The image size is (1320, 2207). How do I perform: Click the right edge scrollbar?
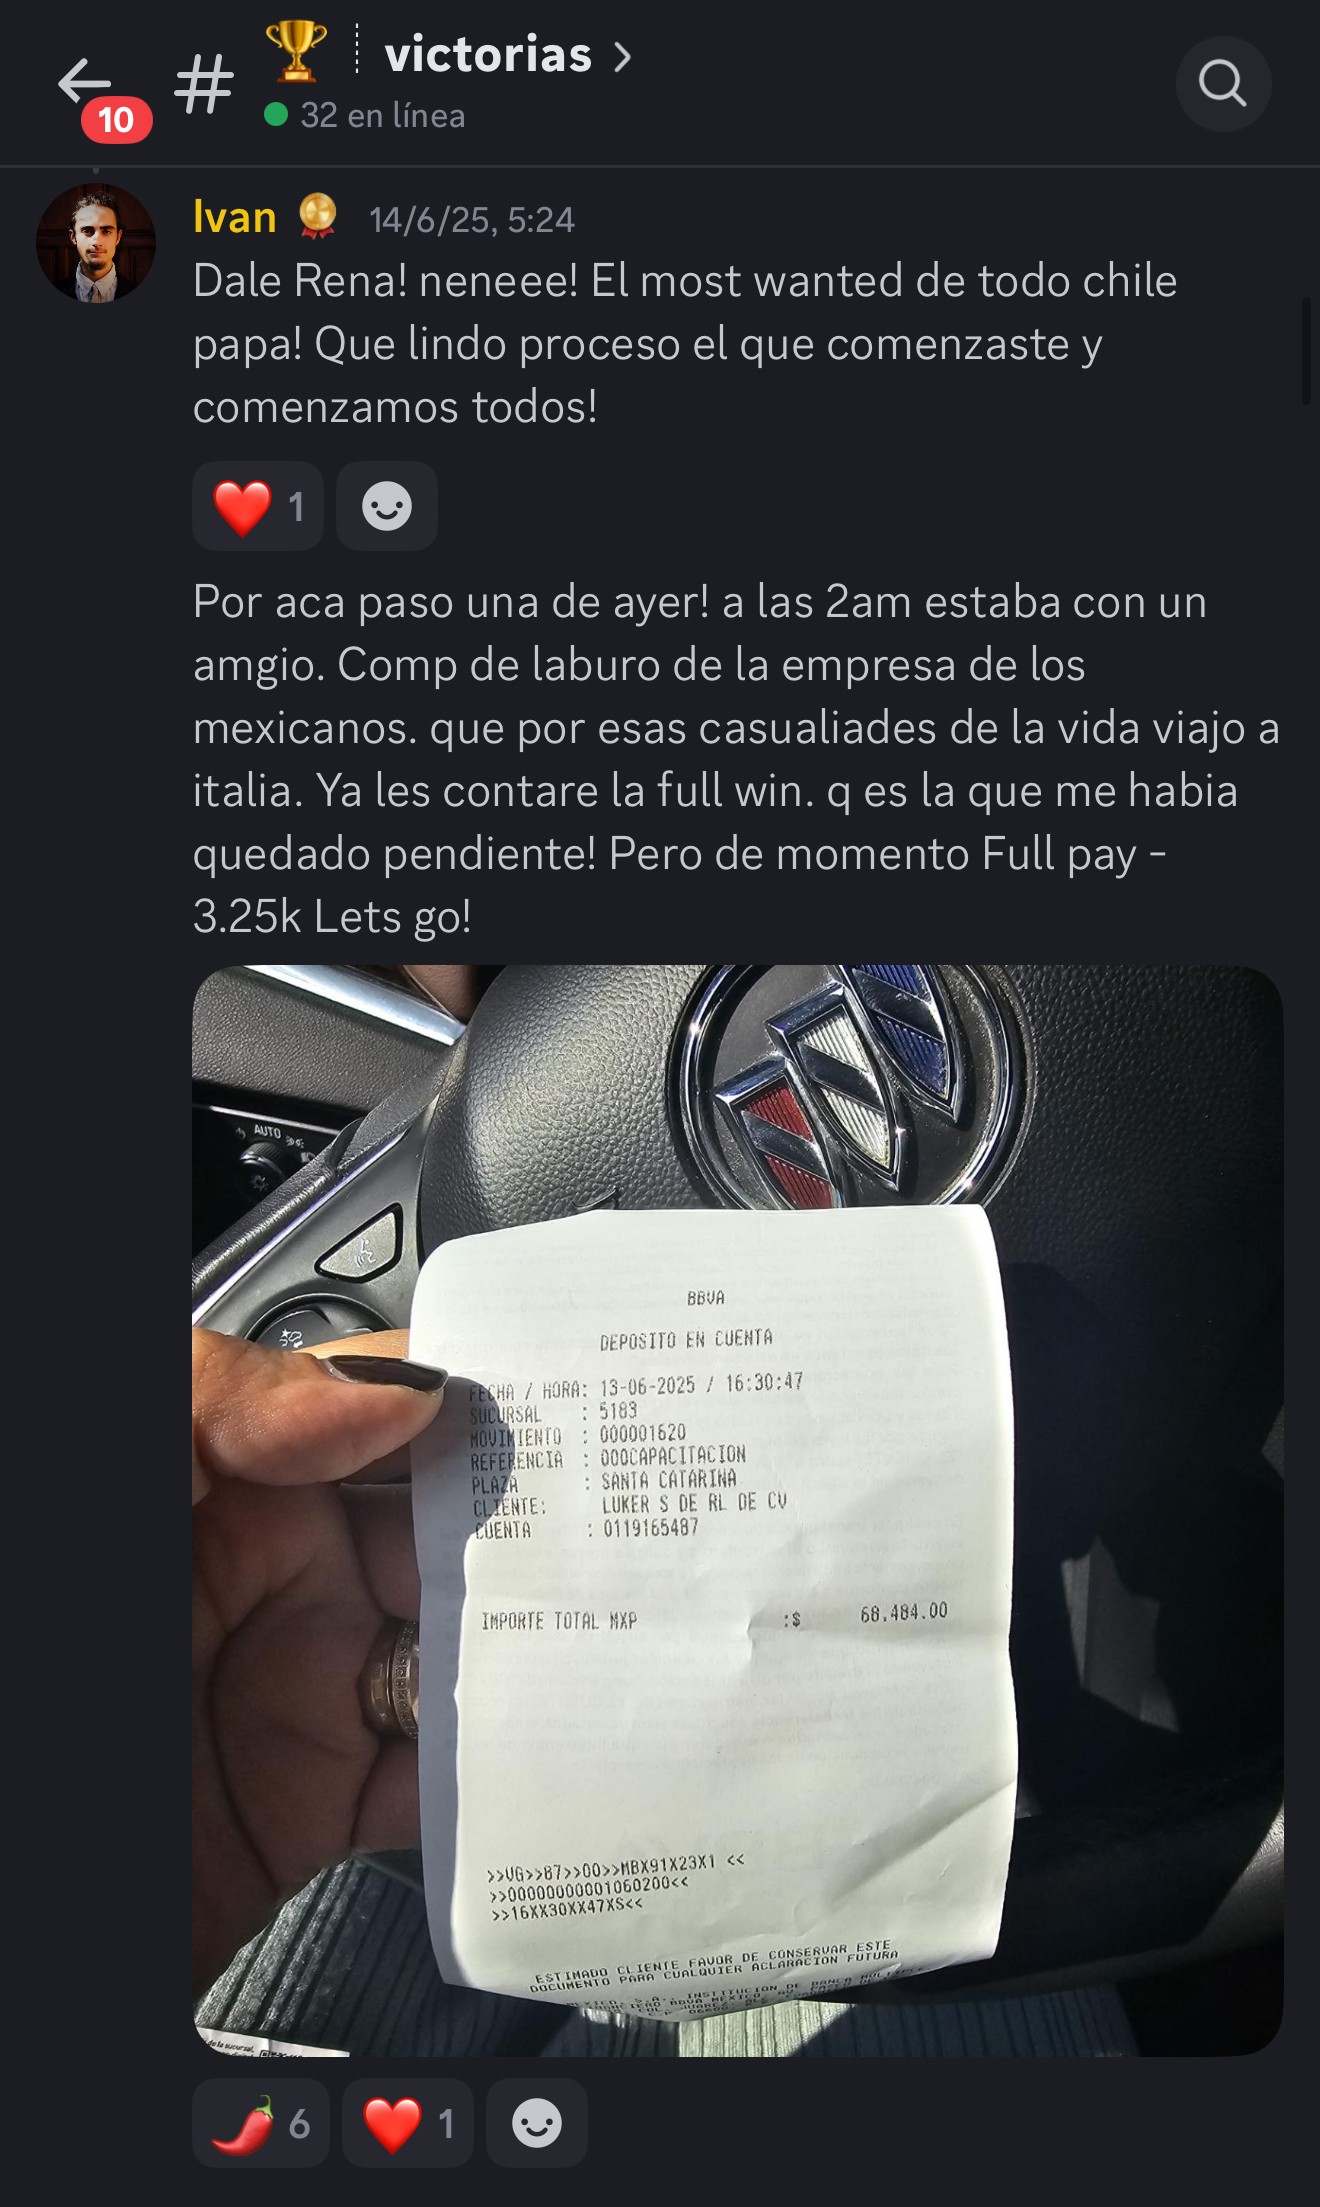(x=1306, y=350)
